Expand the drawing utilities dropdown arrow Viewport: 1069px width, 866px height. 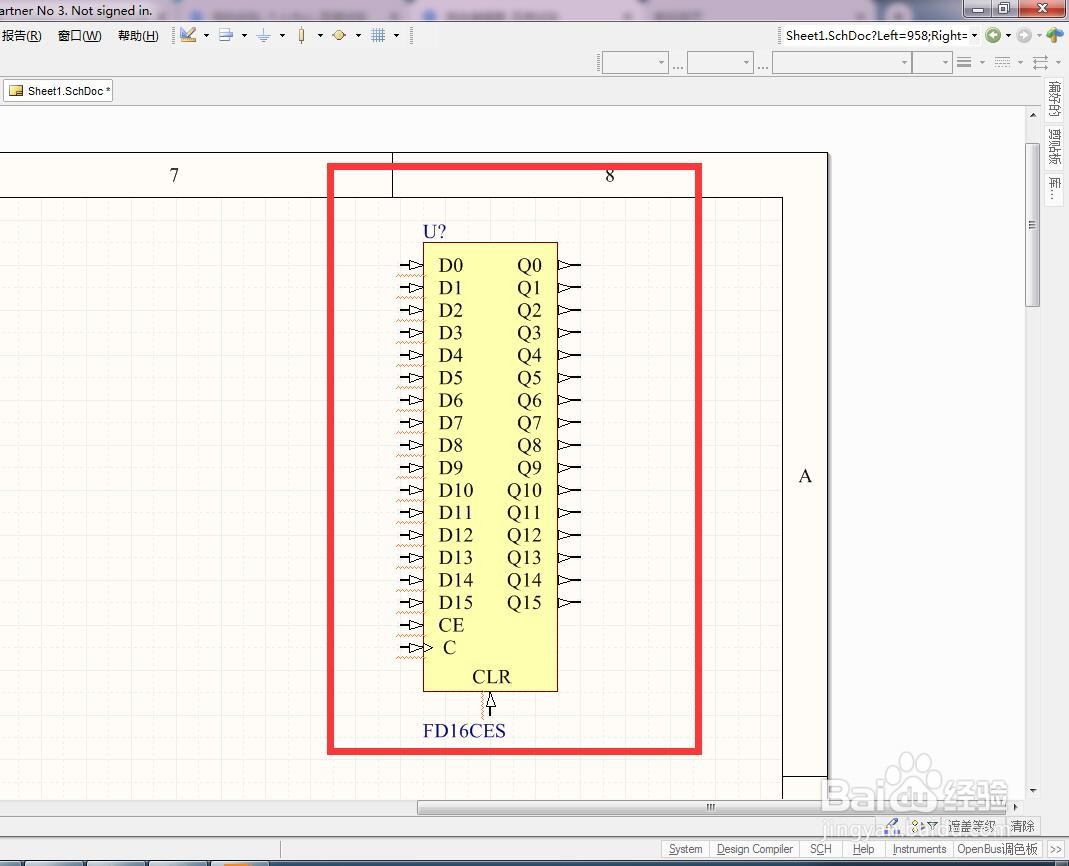[206, 35]
